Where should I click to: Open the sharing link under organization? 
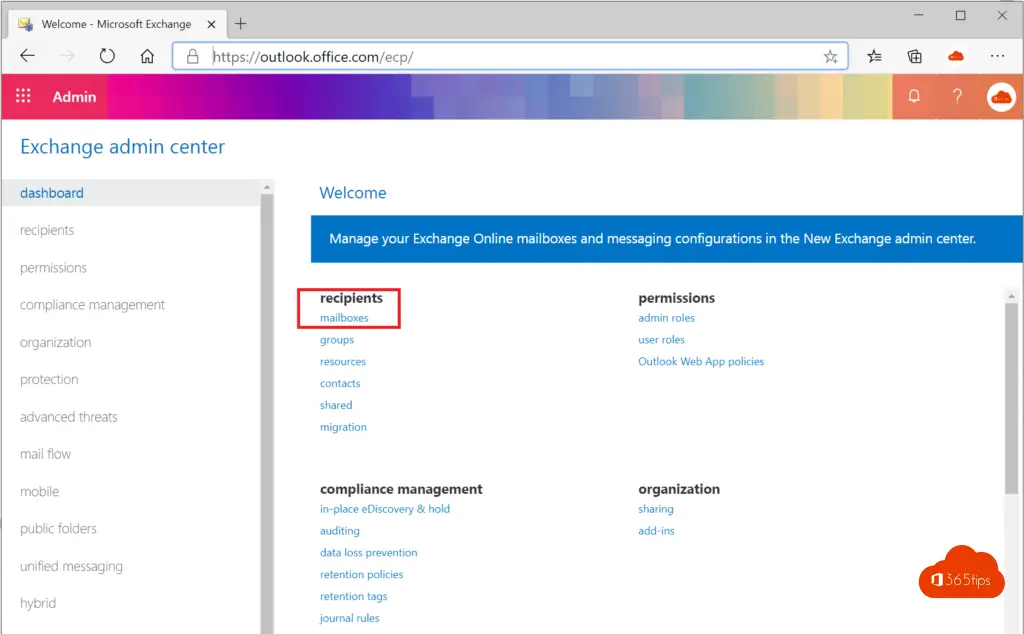tap(656, 509)
